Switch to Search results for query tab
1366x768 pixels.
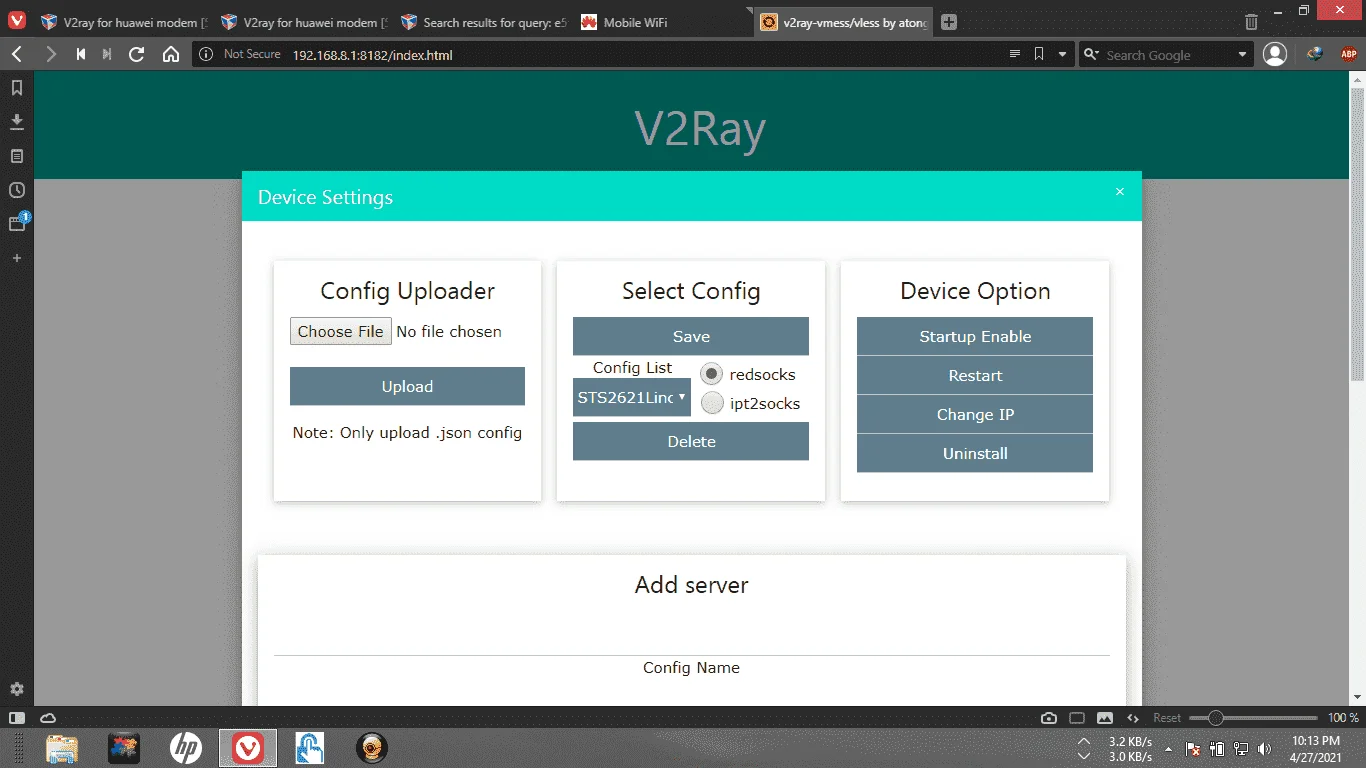click(x=483, y=22)
